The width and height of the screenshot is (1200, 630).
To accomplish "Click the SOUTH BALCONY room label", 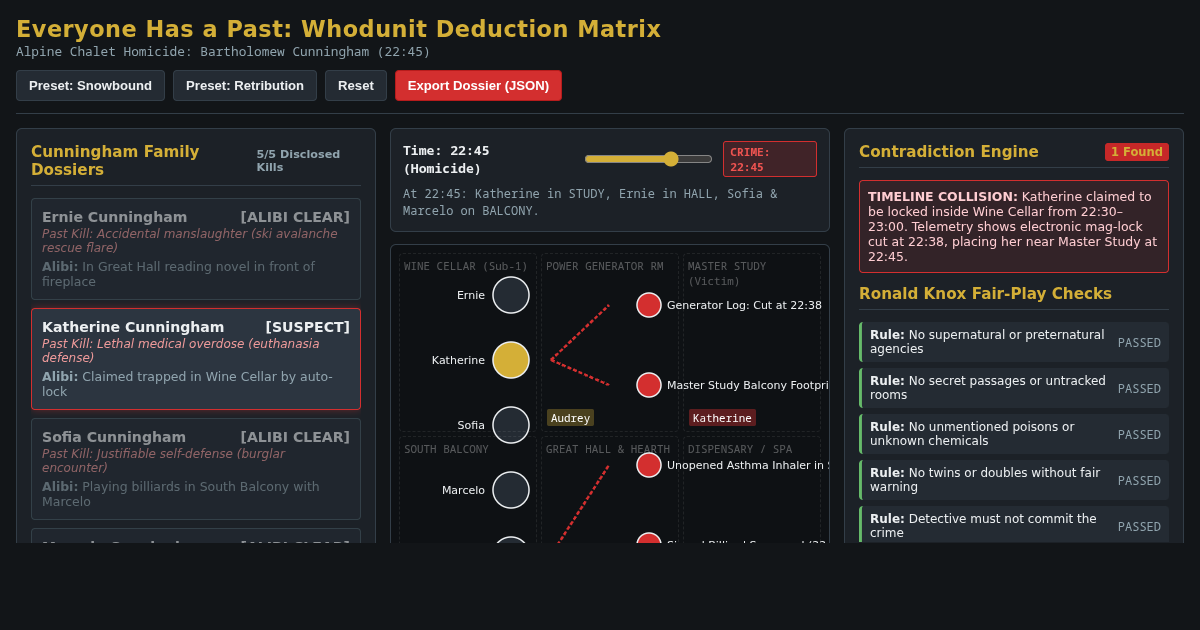I will click(x=446, y=450).
